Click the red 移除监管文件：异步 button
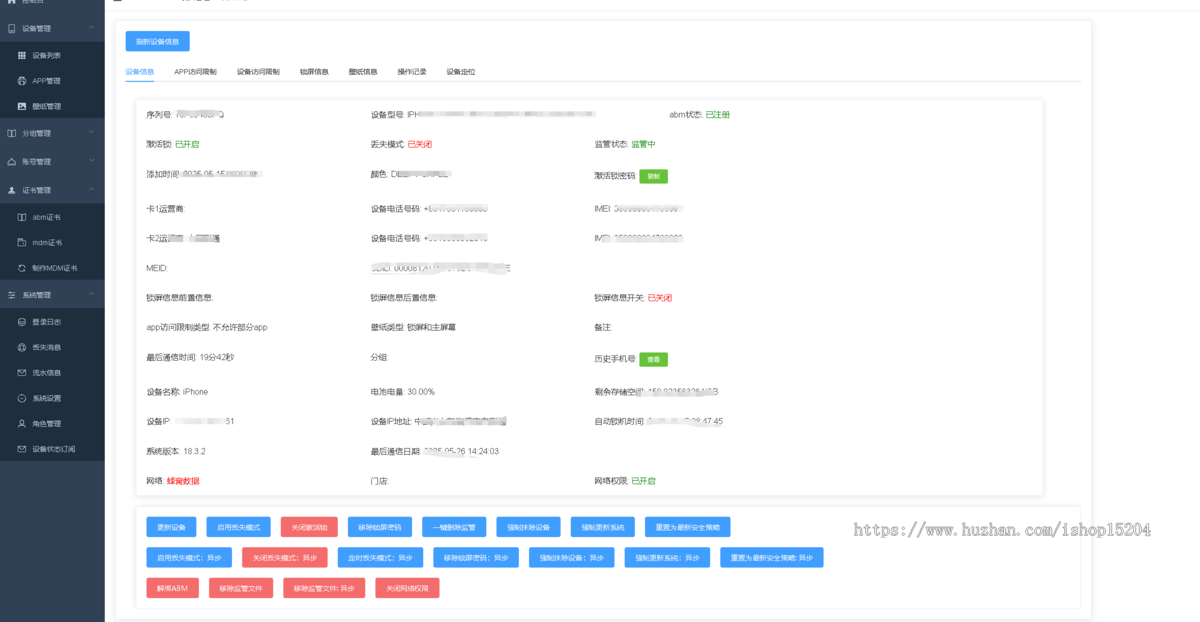Image resolution: width=1200 pixels, height=622 pixels. point(325,588)
